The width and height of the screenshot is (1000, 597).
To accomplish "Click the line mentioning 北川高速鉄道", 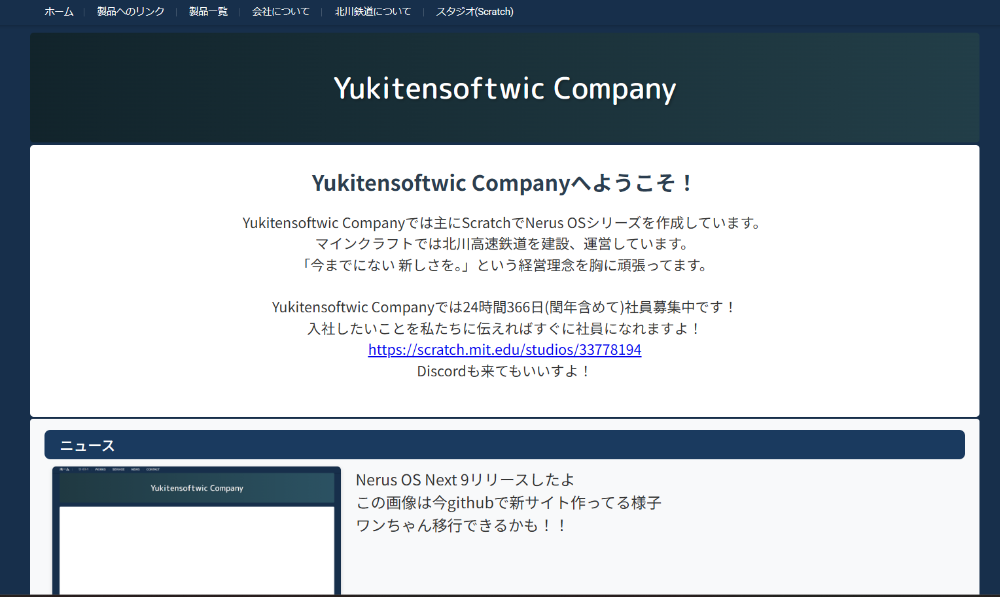I will tap(504, 244).
